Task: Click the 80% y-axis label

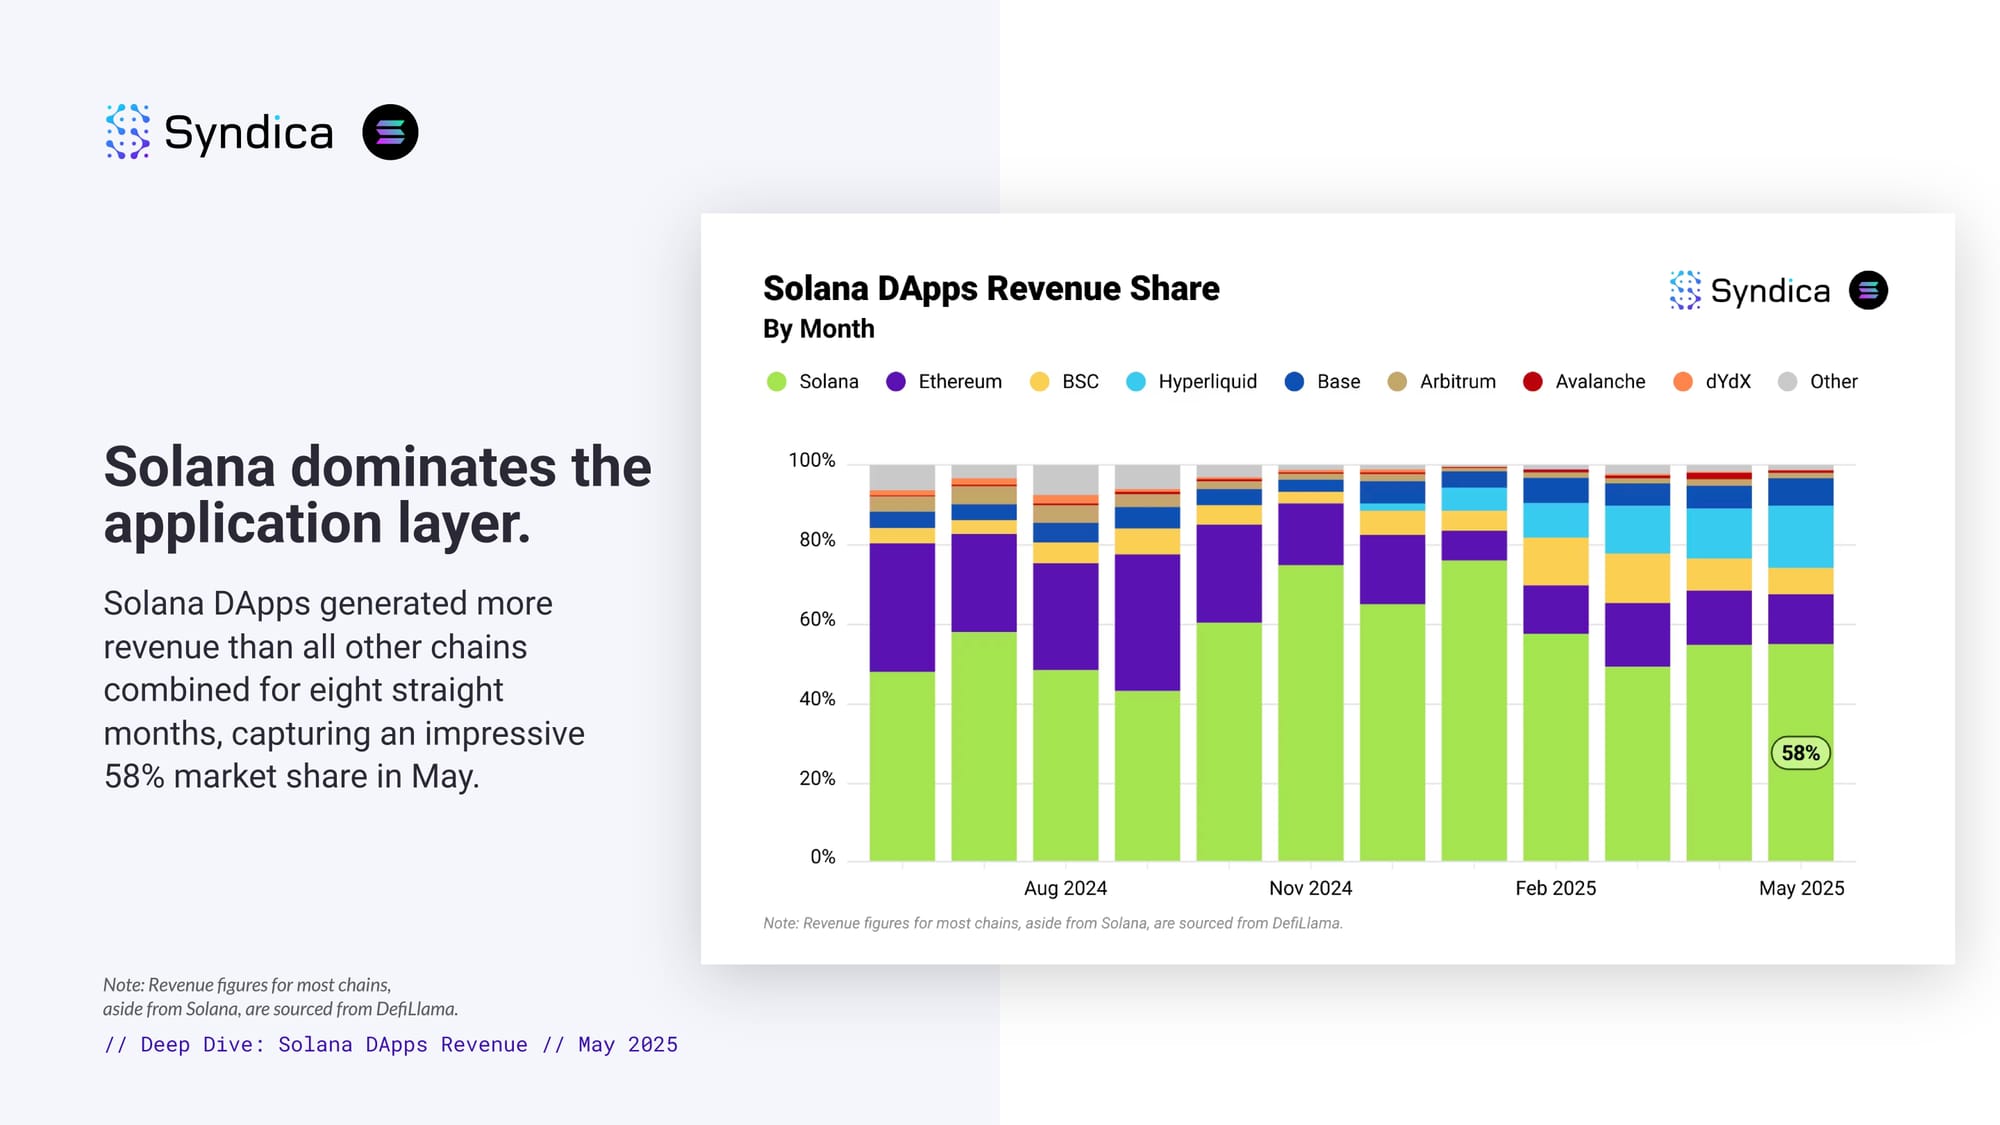Action: (x=817, y=540)
